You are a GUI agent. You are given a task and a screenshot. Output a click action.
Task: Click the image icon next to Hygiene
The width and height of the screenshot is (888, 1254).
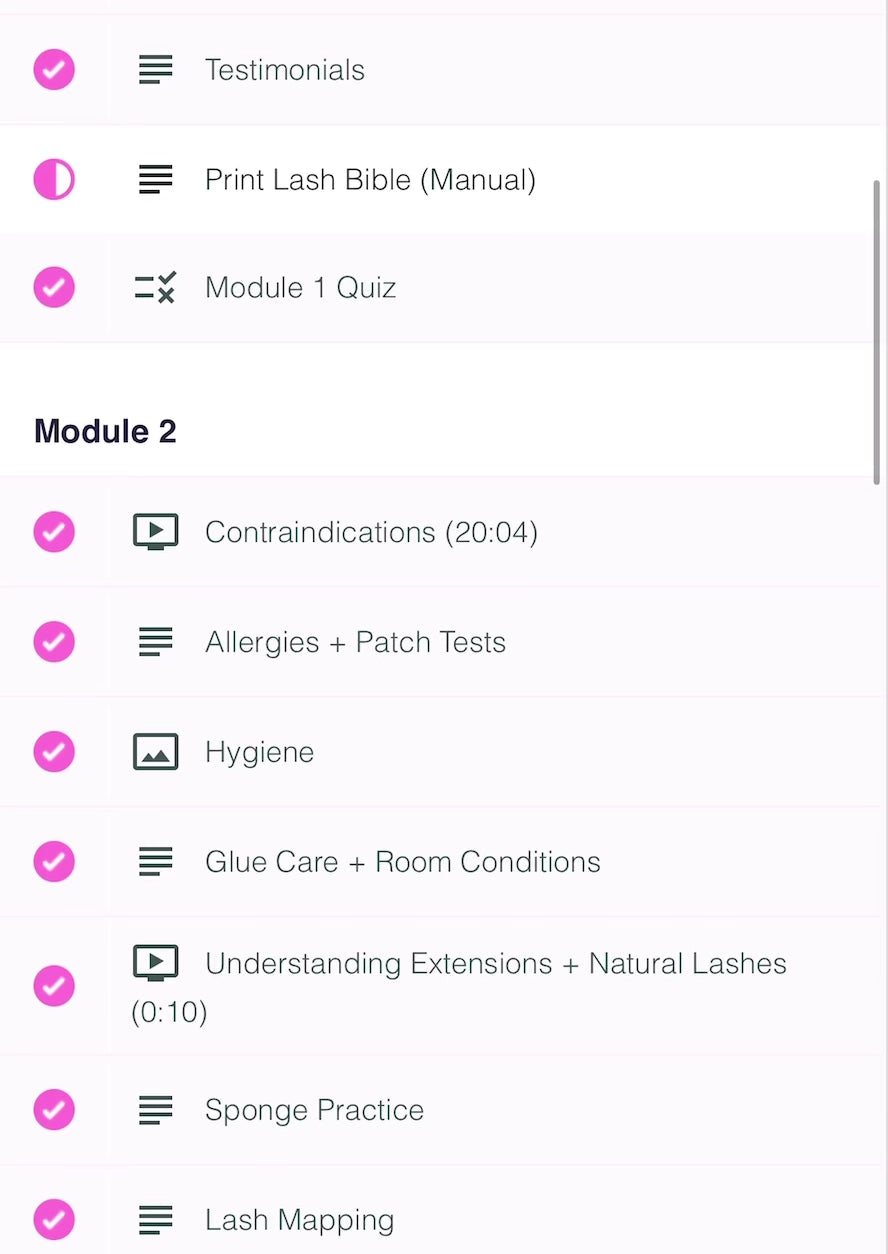click(155, 752)
